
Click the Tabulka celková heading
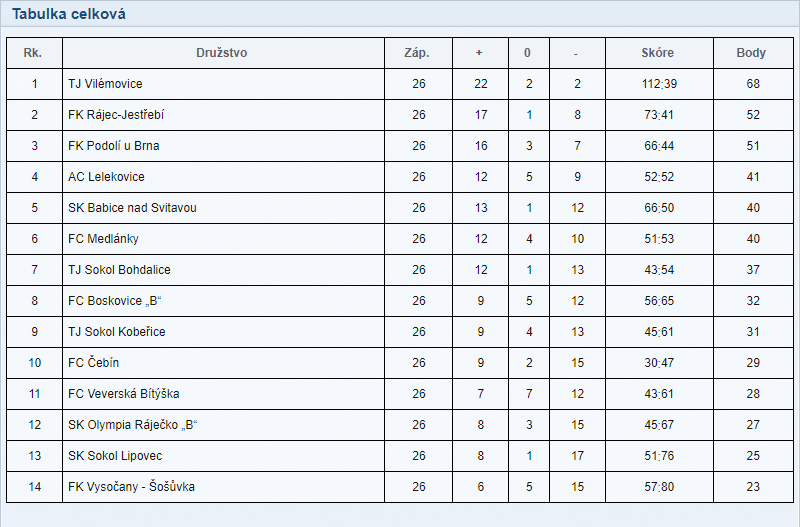[69, 14]
